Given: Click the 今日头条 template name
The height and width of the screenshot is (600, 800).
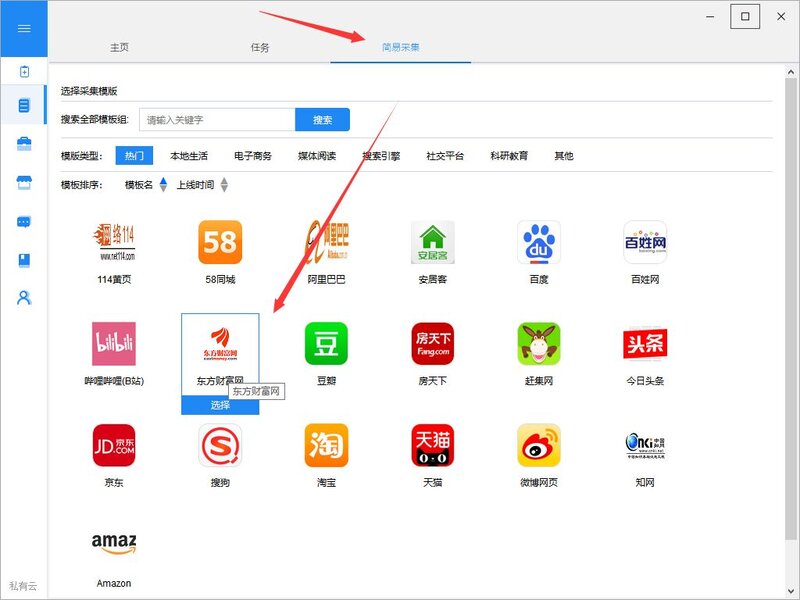Looking at the screenshot, I should [x=645, y=381].
